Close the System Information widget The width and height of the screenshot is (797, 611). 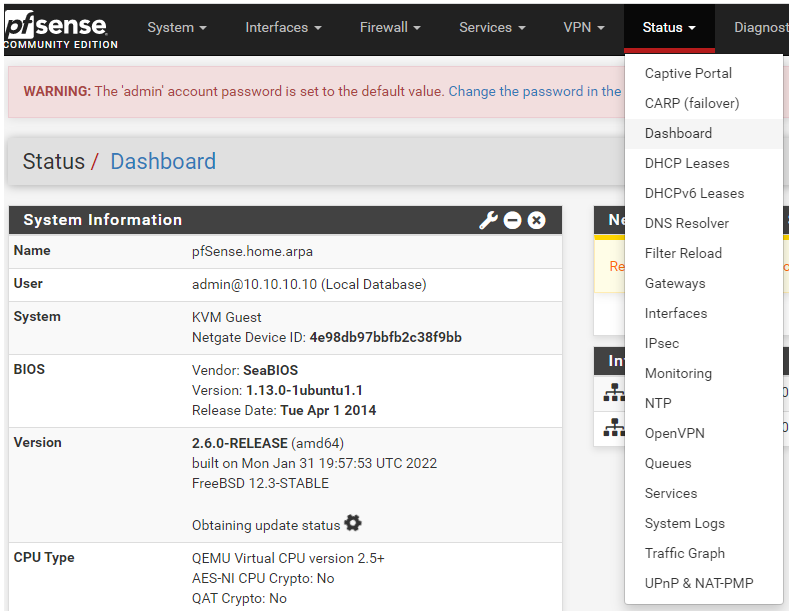[x=536, y=220]
